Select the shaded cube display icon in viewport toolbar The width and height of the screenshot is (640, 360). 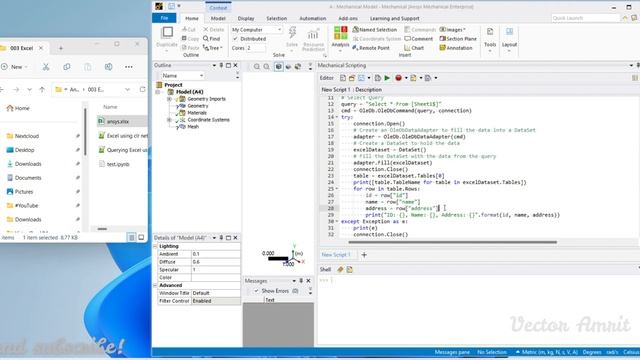click(279, 67)
